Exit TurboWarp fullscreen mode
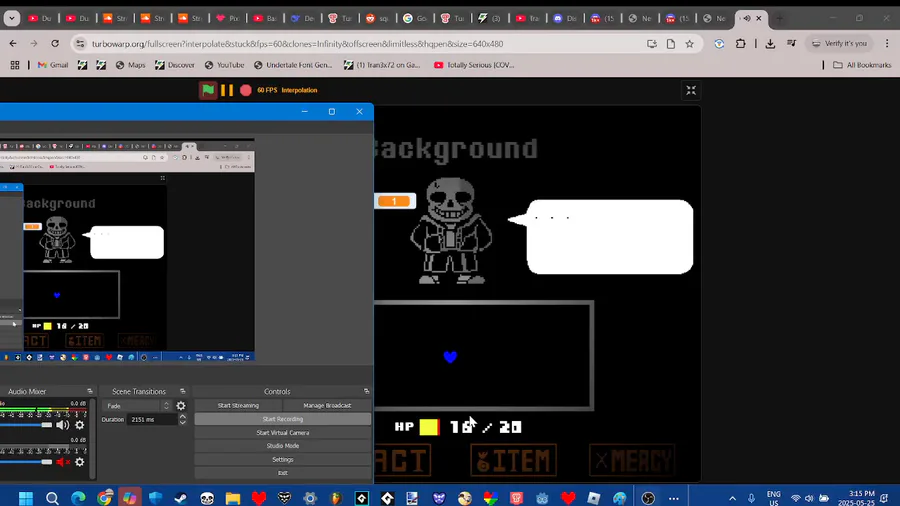Screen dimensions: 900x506 tap(691, 90)
